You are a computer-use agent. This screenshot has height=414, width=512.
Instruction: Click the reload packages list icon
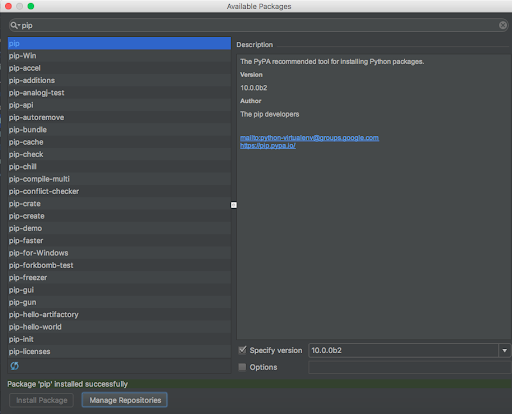pos(14,366)
